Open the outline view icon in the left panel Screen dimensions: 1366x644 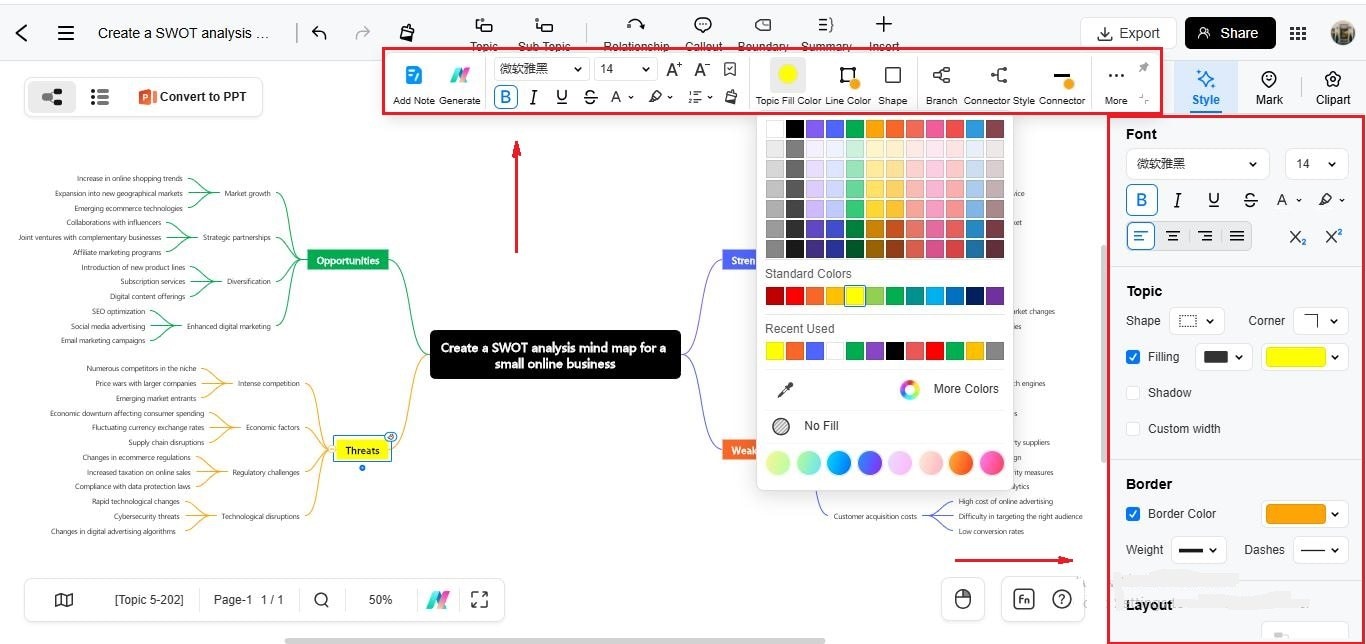tap(99, 96)
